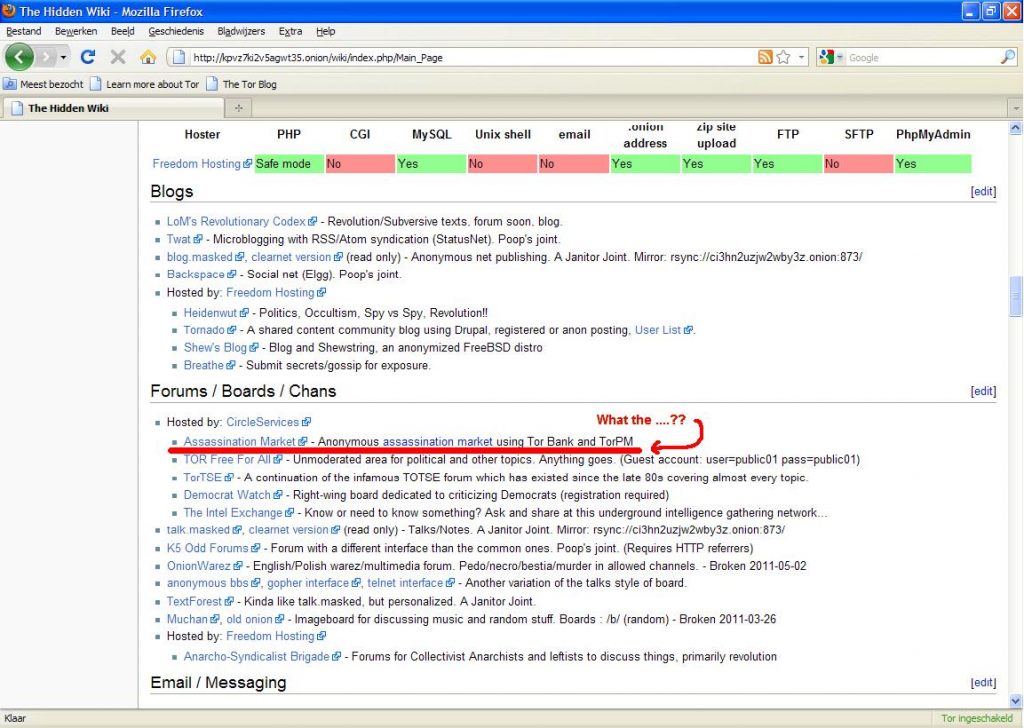The height and width of the screenshot is (728, 1024).
Task: Open the Extra menu
Action: (x=290, y=31)
